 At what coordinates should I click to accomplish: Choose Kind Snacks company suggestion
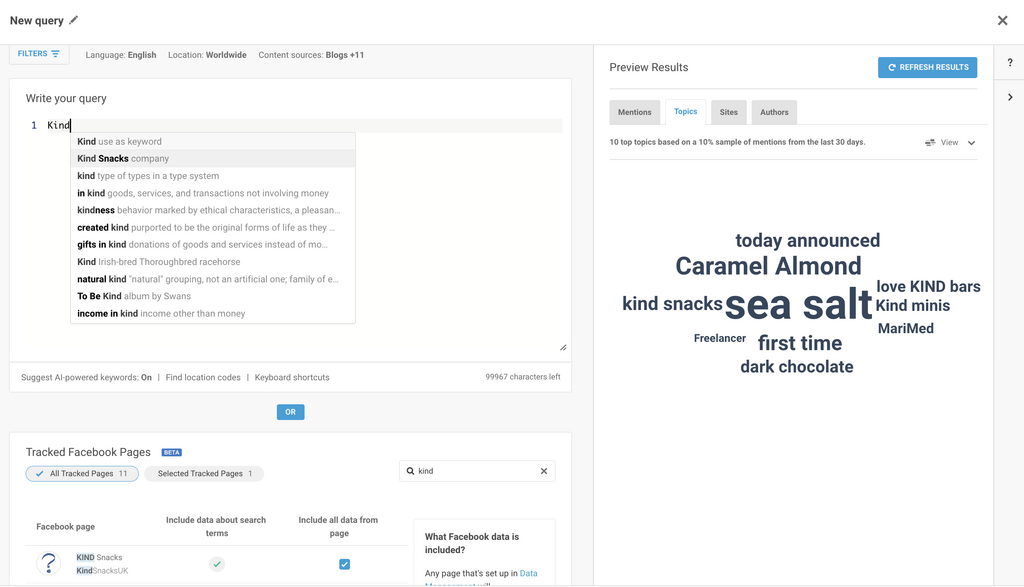coord(123,158)
